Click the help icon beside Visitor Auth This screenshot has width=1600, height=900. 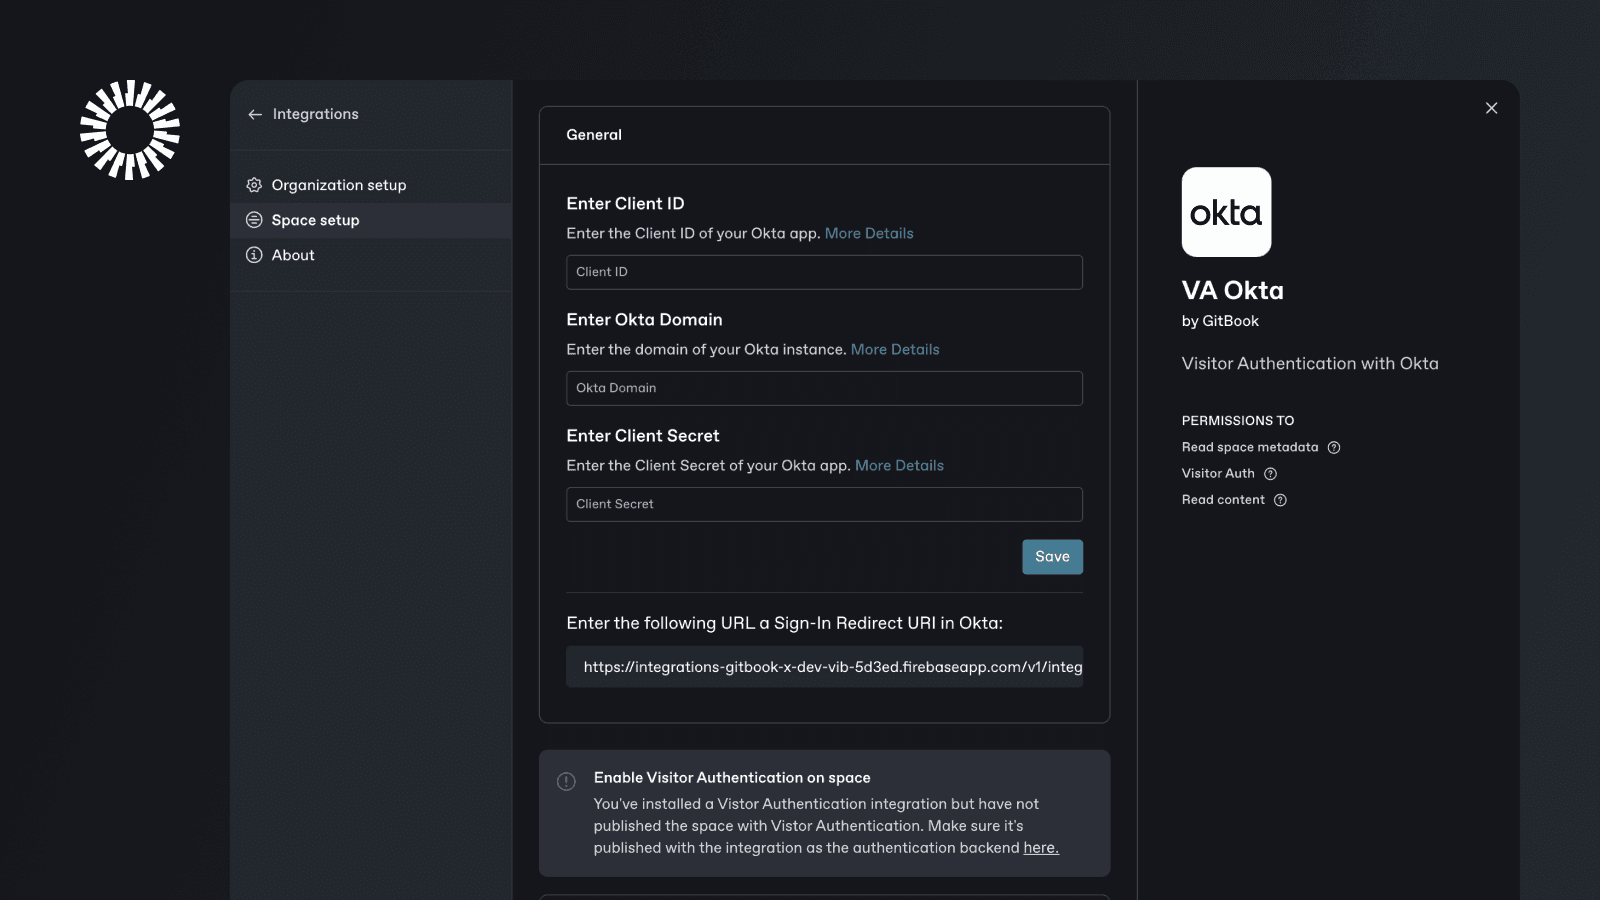click(1270, 474)
